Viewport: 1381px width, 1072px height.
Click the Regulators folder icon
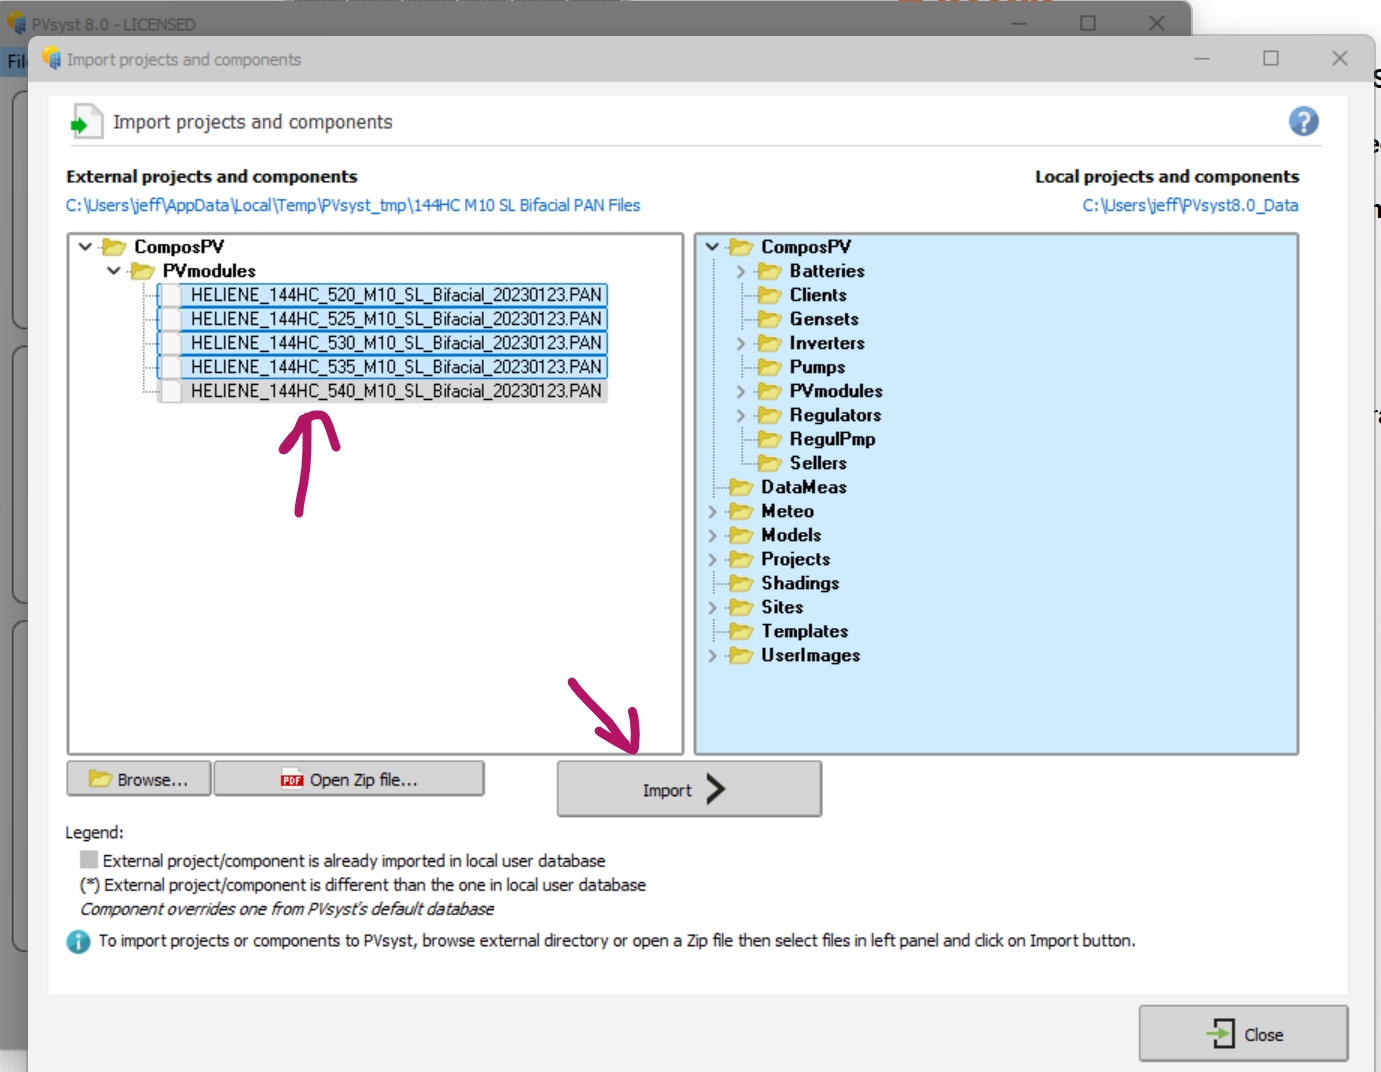tap(769, 415)
